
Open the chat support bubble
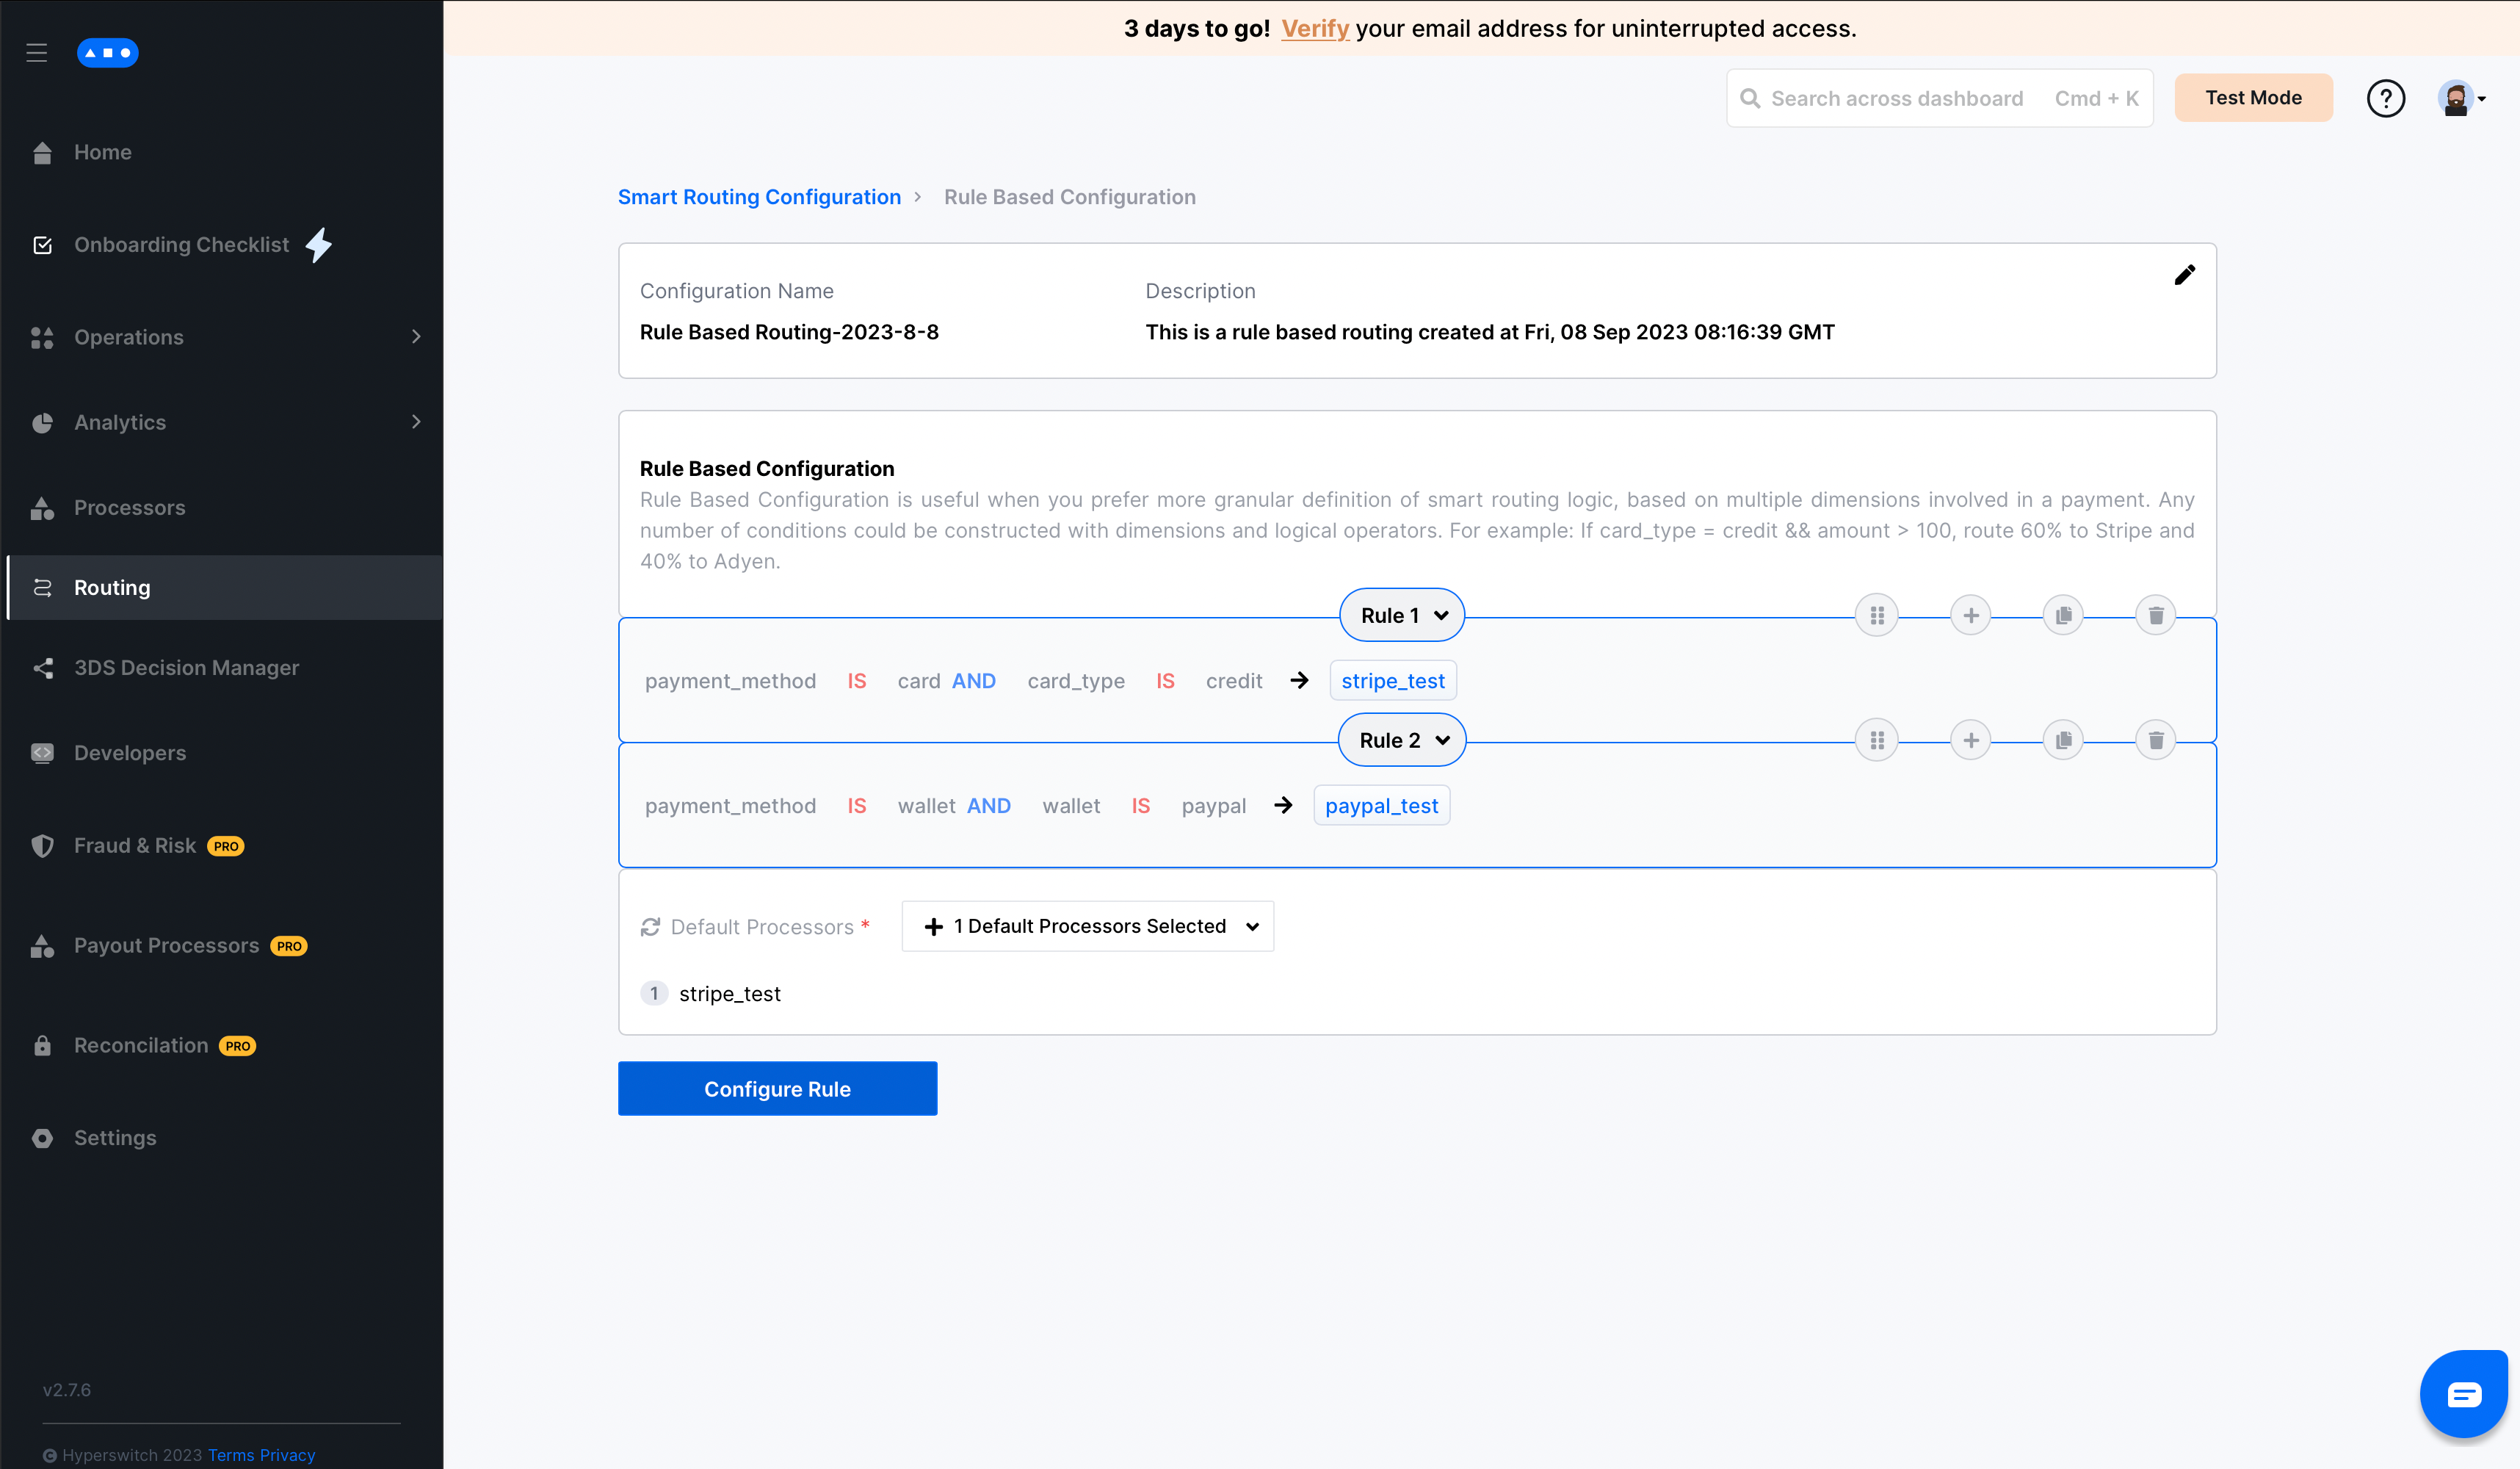point(2463,1393)
